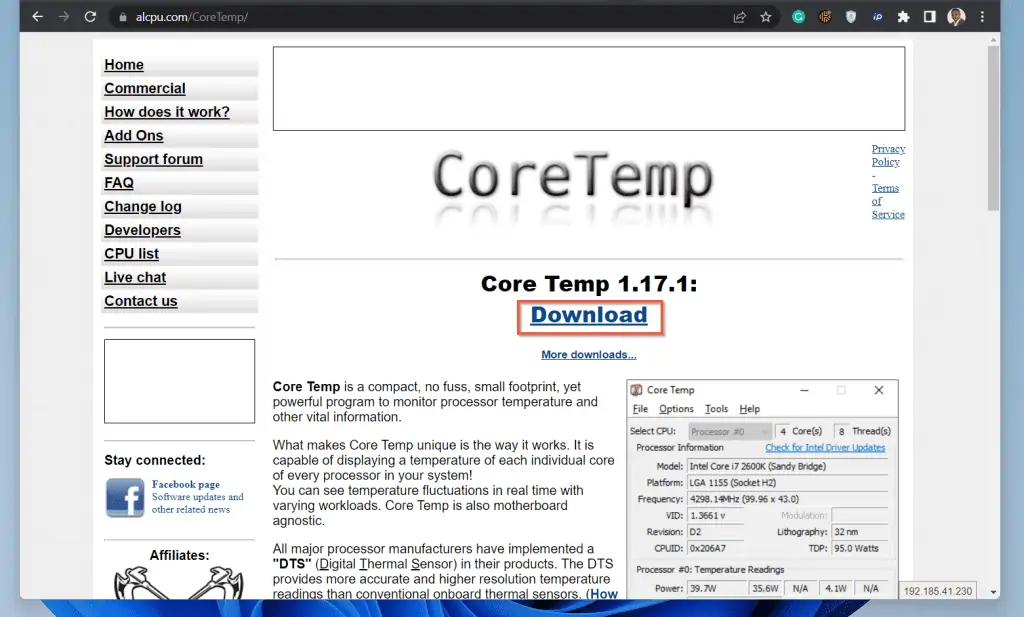Click the shield extension icon
The image size is (1024, 617).
(x=850, y=16)
